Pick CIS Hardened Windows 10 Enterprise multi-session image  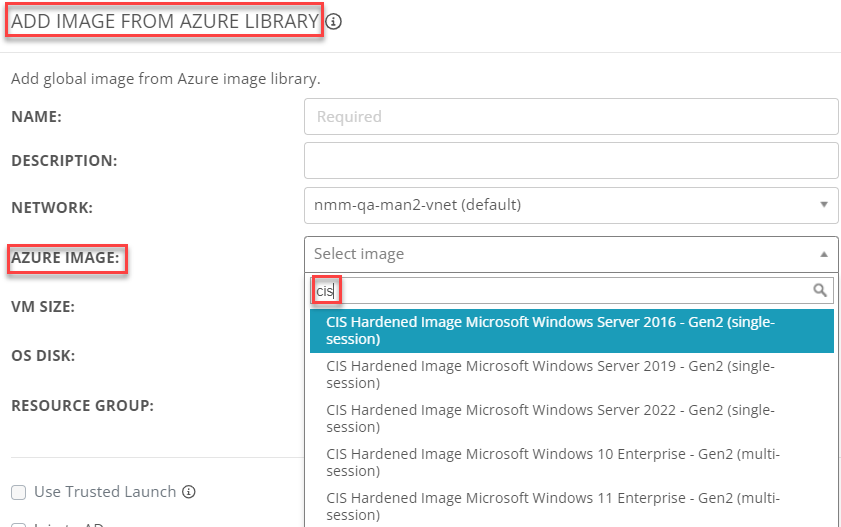click(572, 462)
